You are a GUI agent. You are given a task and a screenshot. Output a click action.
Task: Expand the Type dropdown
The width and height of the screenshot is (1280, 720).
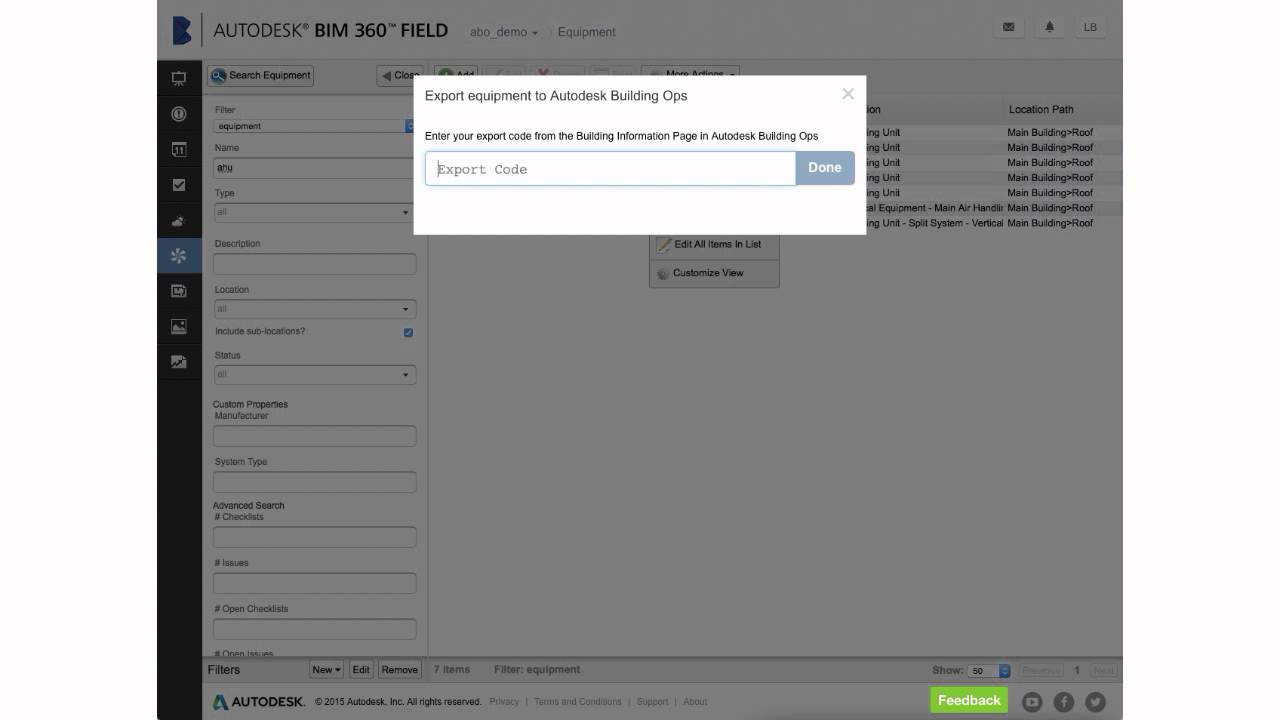point(314,212)
